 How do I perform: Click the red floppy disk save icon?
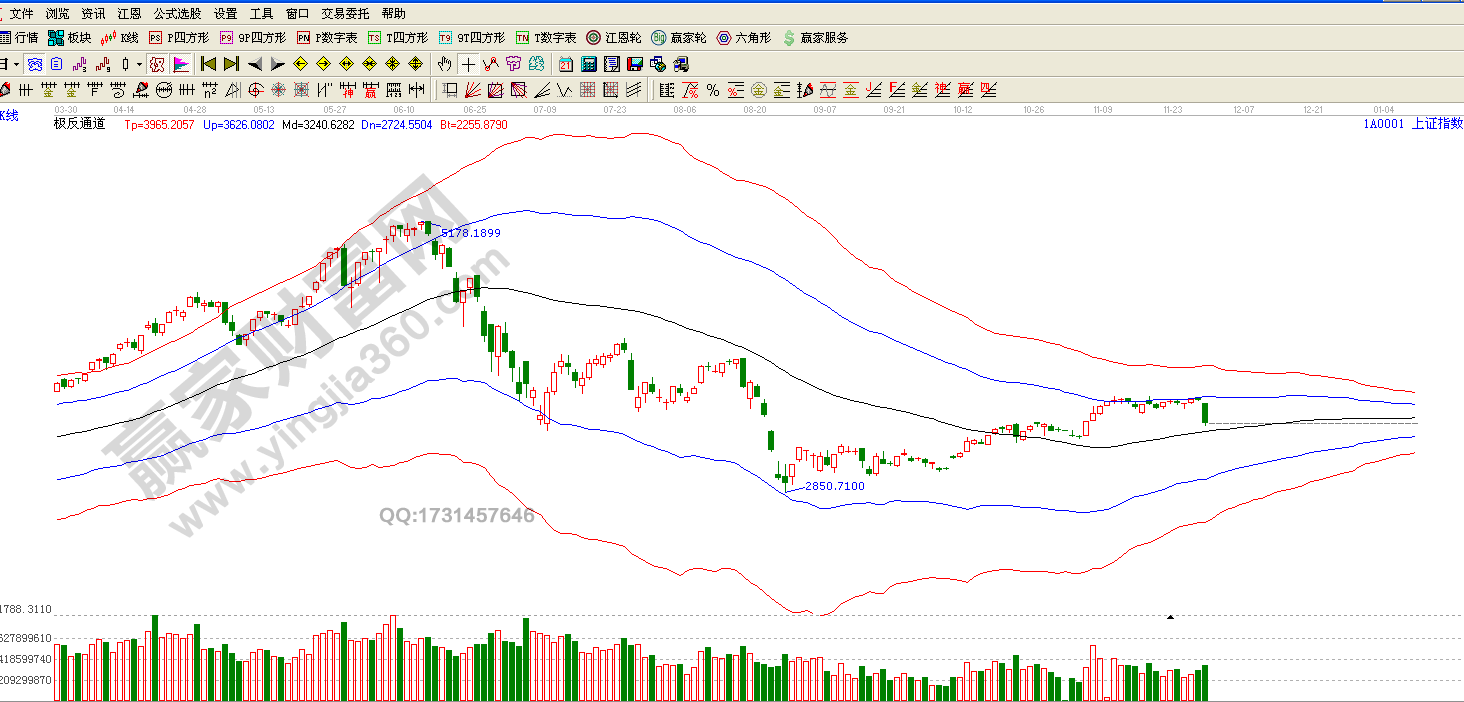[634, 64]
